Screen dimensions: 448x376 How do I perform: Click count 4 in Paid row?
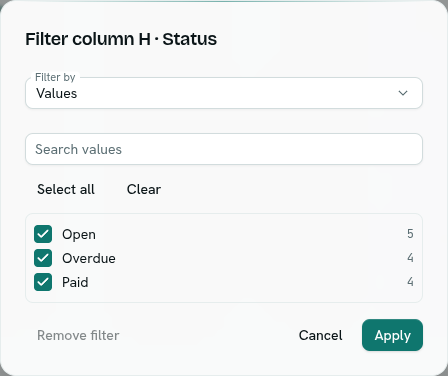click(x=410, y=282)
